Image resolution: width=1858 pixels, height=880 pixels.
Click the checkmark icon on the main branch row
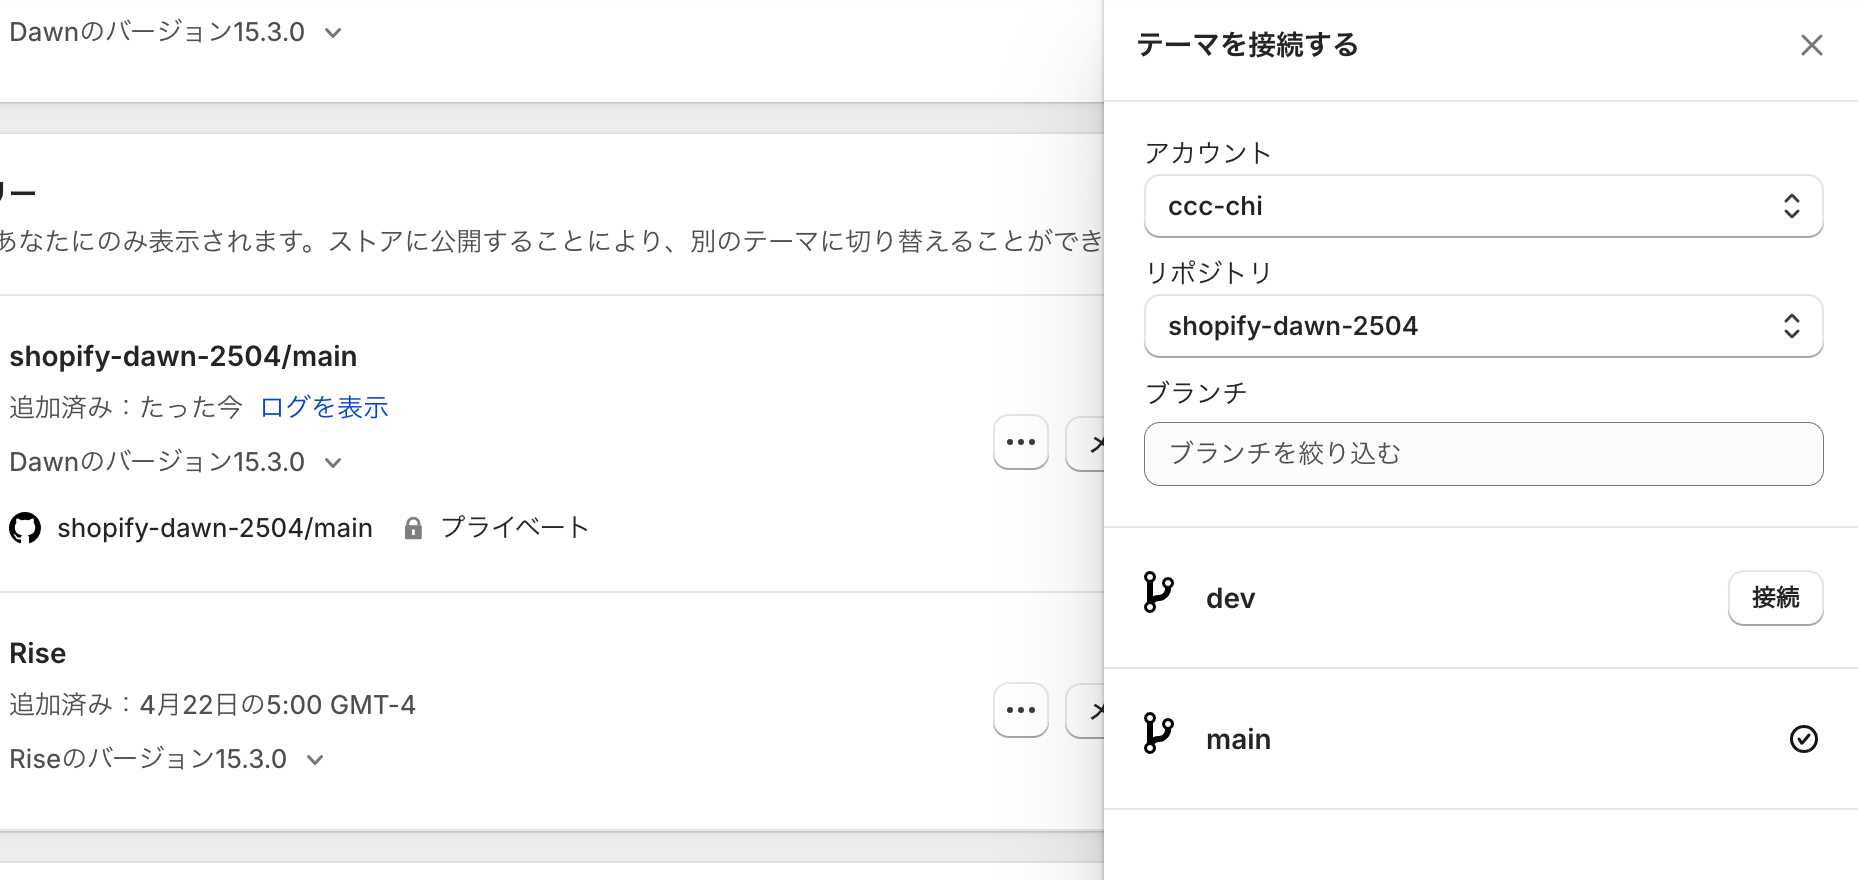click(1803, 738)
